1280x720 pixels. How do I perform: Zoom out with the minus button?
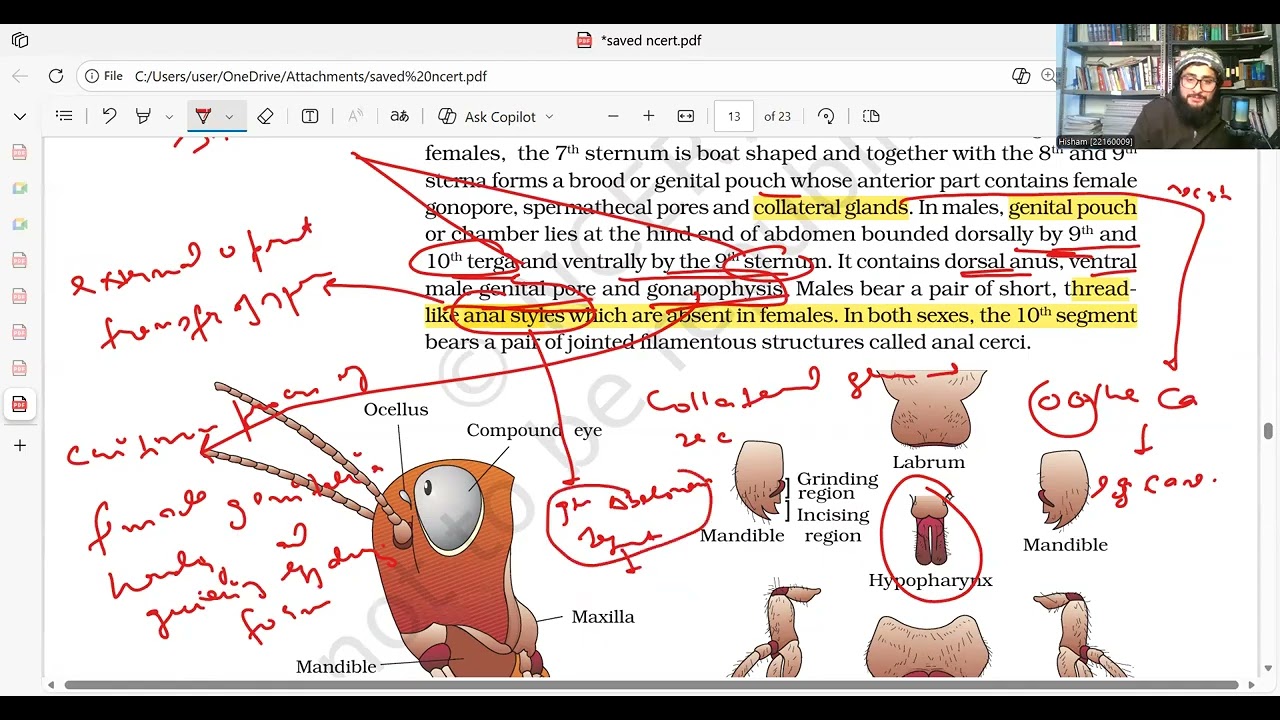click(613, 116)
